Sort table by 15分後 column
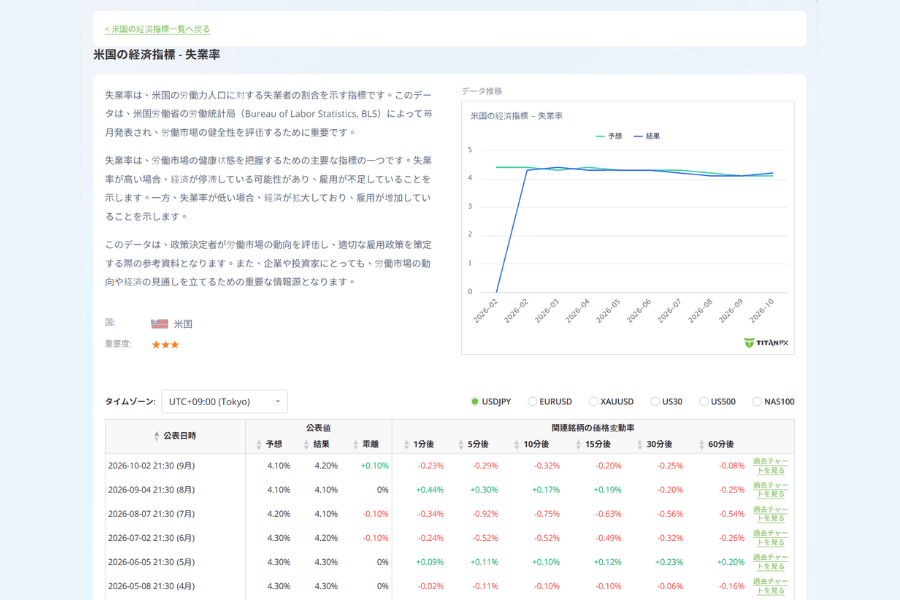The height and width of the screenshot is (600, 900). tap(593, 444)
